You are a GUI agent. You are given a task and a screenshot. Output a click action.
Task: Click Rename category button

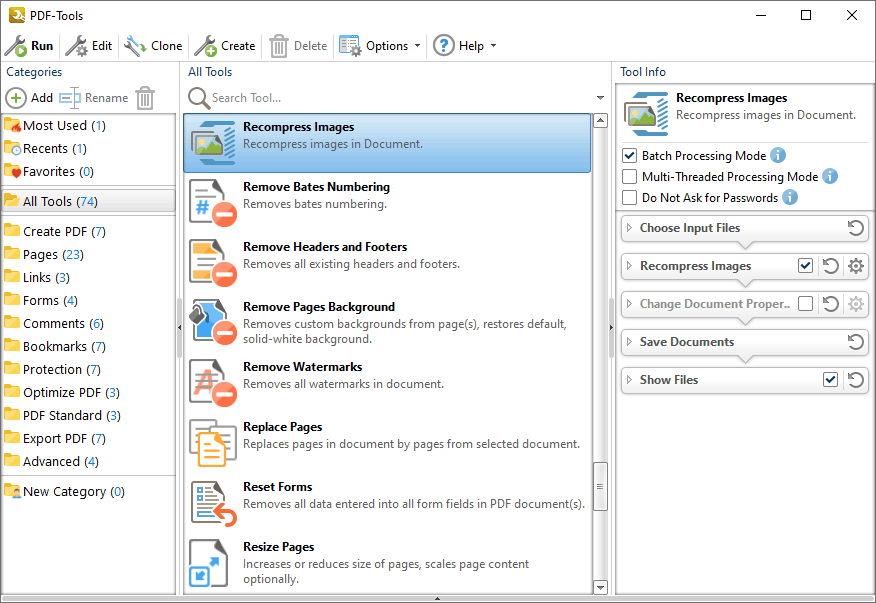tap(94, 98)
